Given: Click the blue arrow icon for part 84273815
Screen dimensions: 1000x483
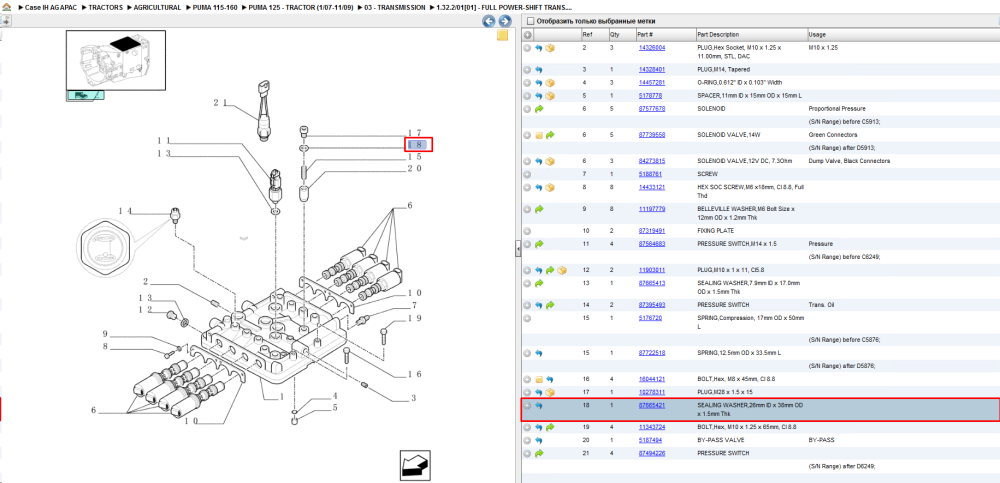Looking at the screenshot, I should click(538, 161).
